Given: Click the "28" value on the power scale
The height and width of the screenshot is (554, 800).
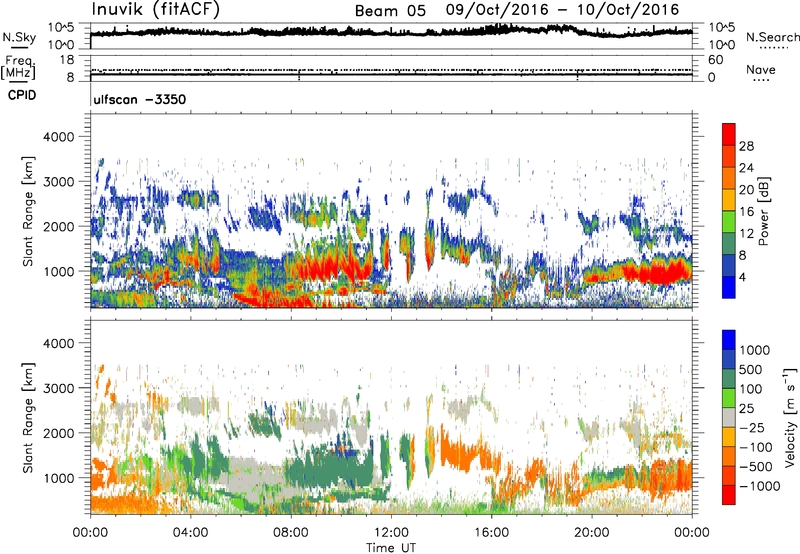Looking at the screenshot, I should click(x=746, y=146).
